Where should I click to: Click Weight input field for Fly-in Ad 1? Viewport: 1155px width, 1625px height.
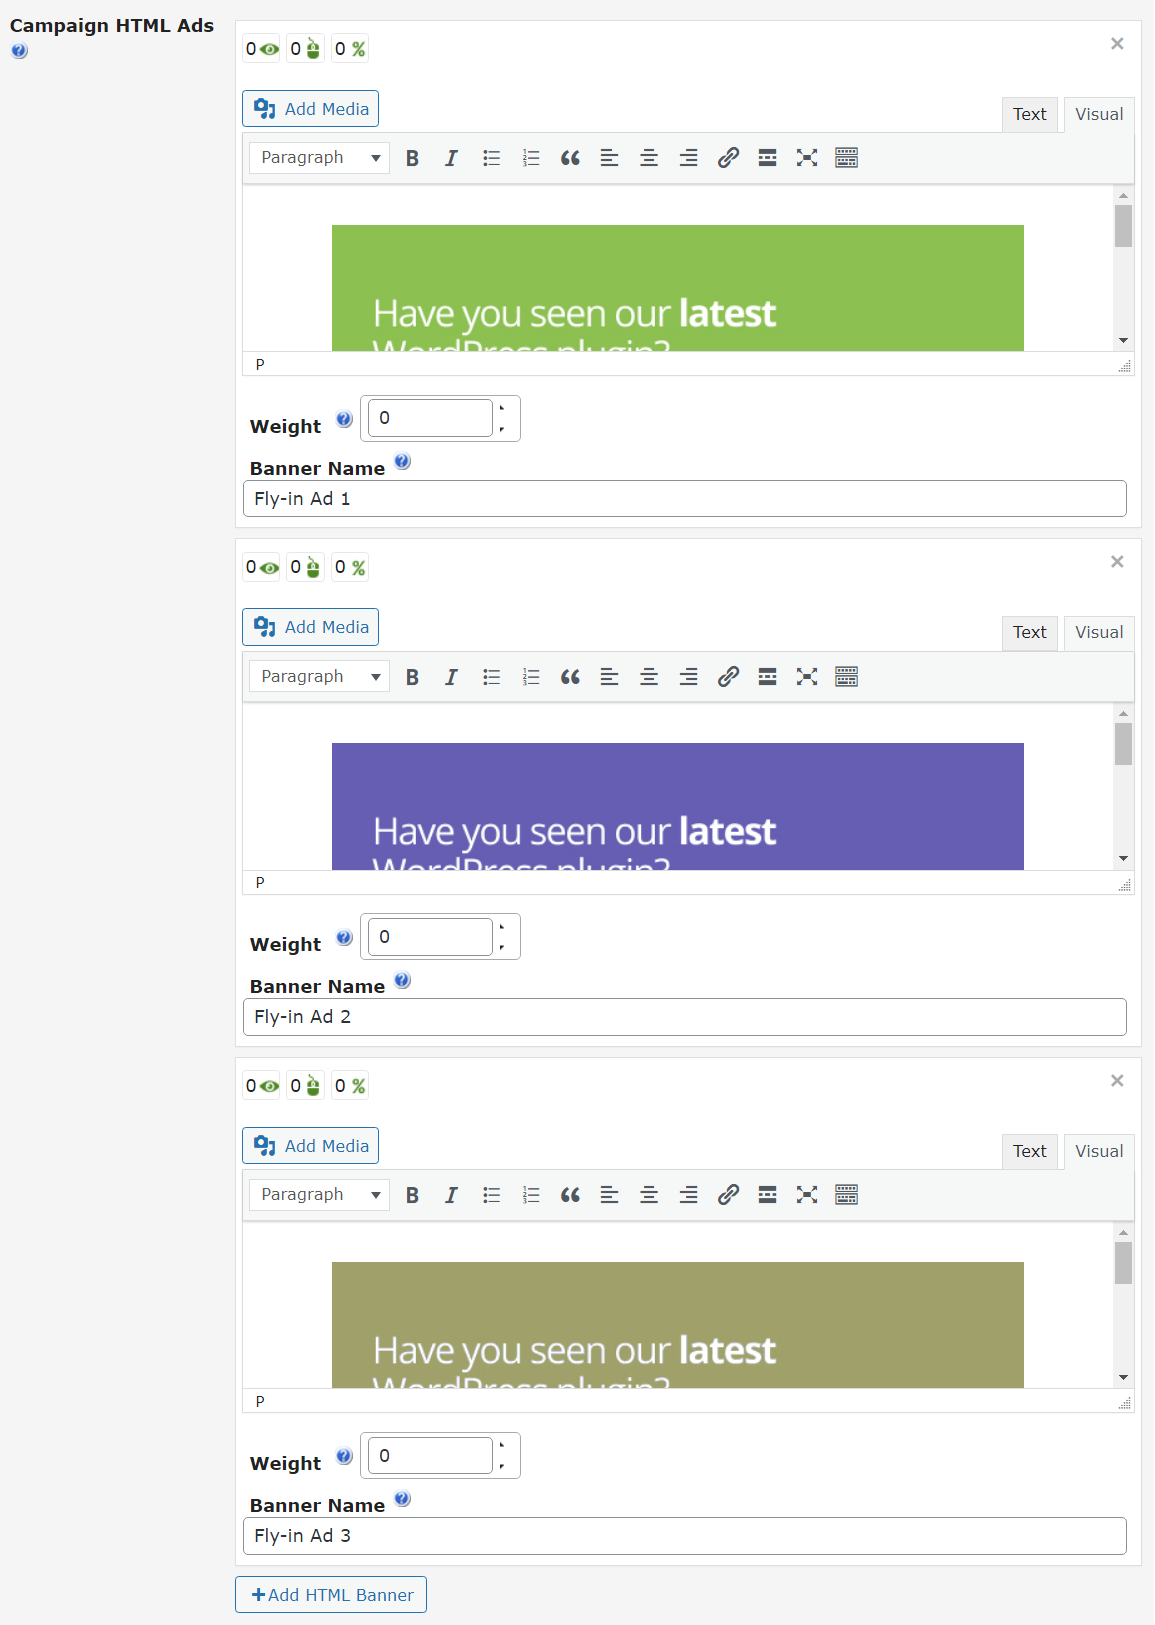(431, 418)
